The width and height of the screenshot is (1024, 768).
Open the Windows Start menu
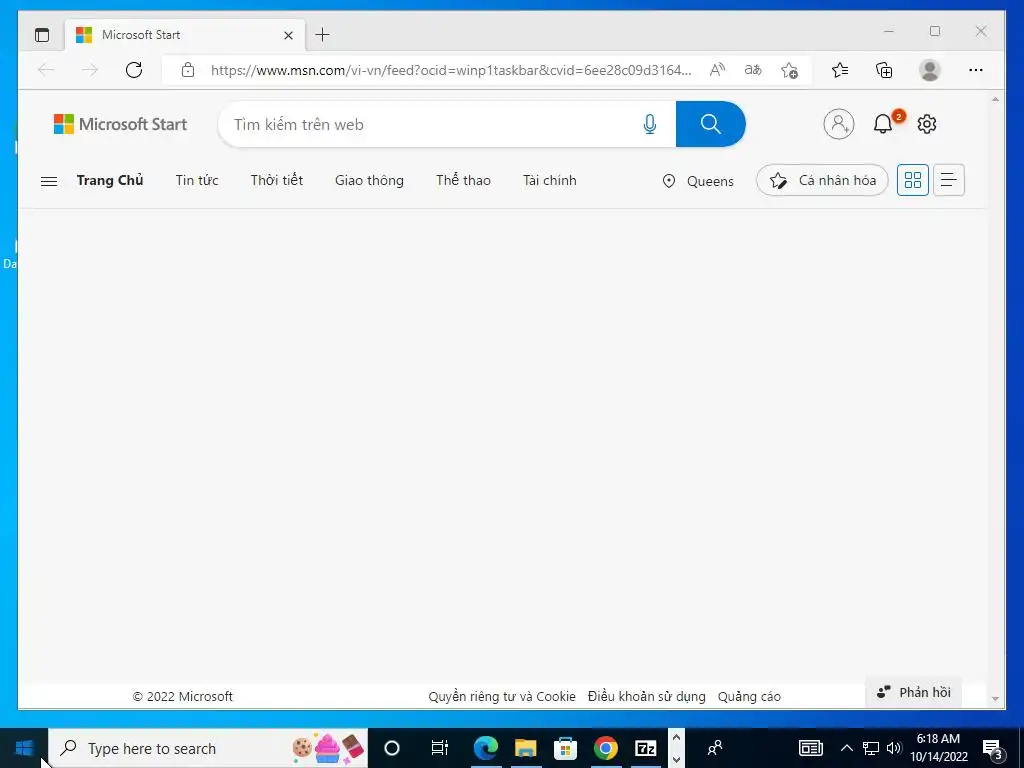(x=24, y=748)
